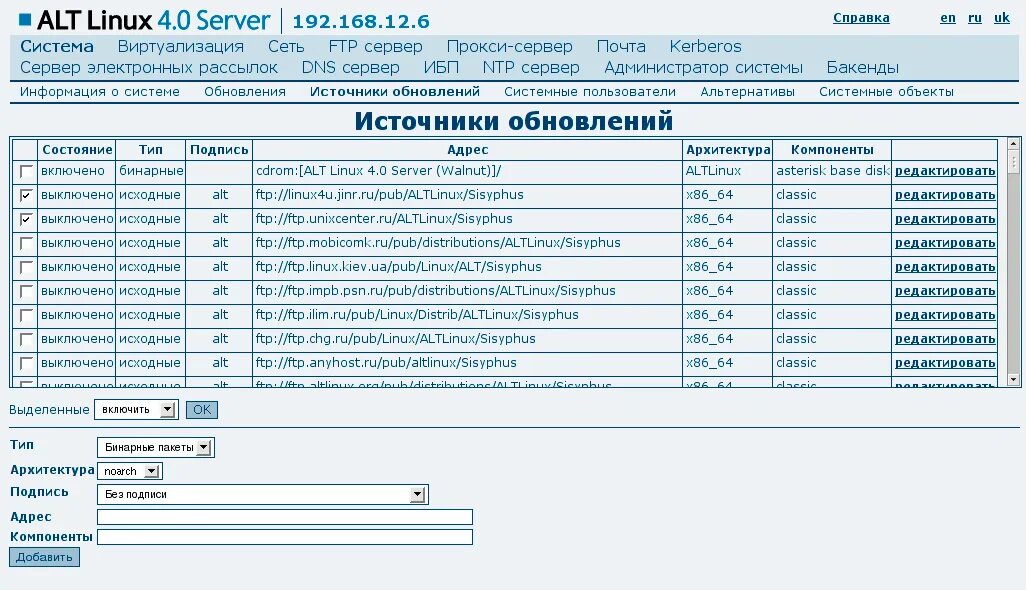The height and width of the screenshot is (590, 1026).
Task: Tick the checkbox for the cdrom source row
Action: tap(26, 171)
